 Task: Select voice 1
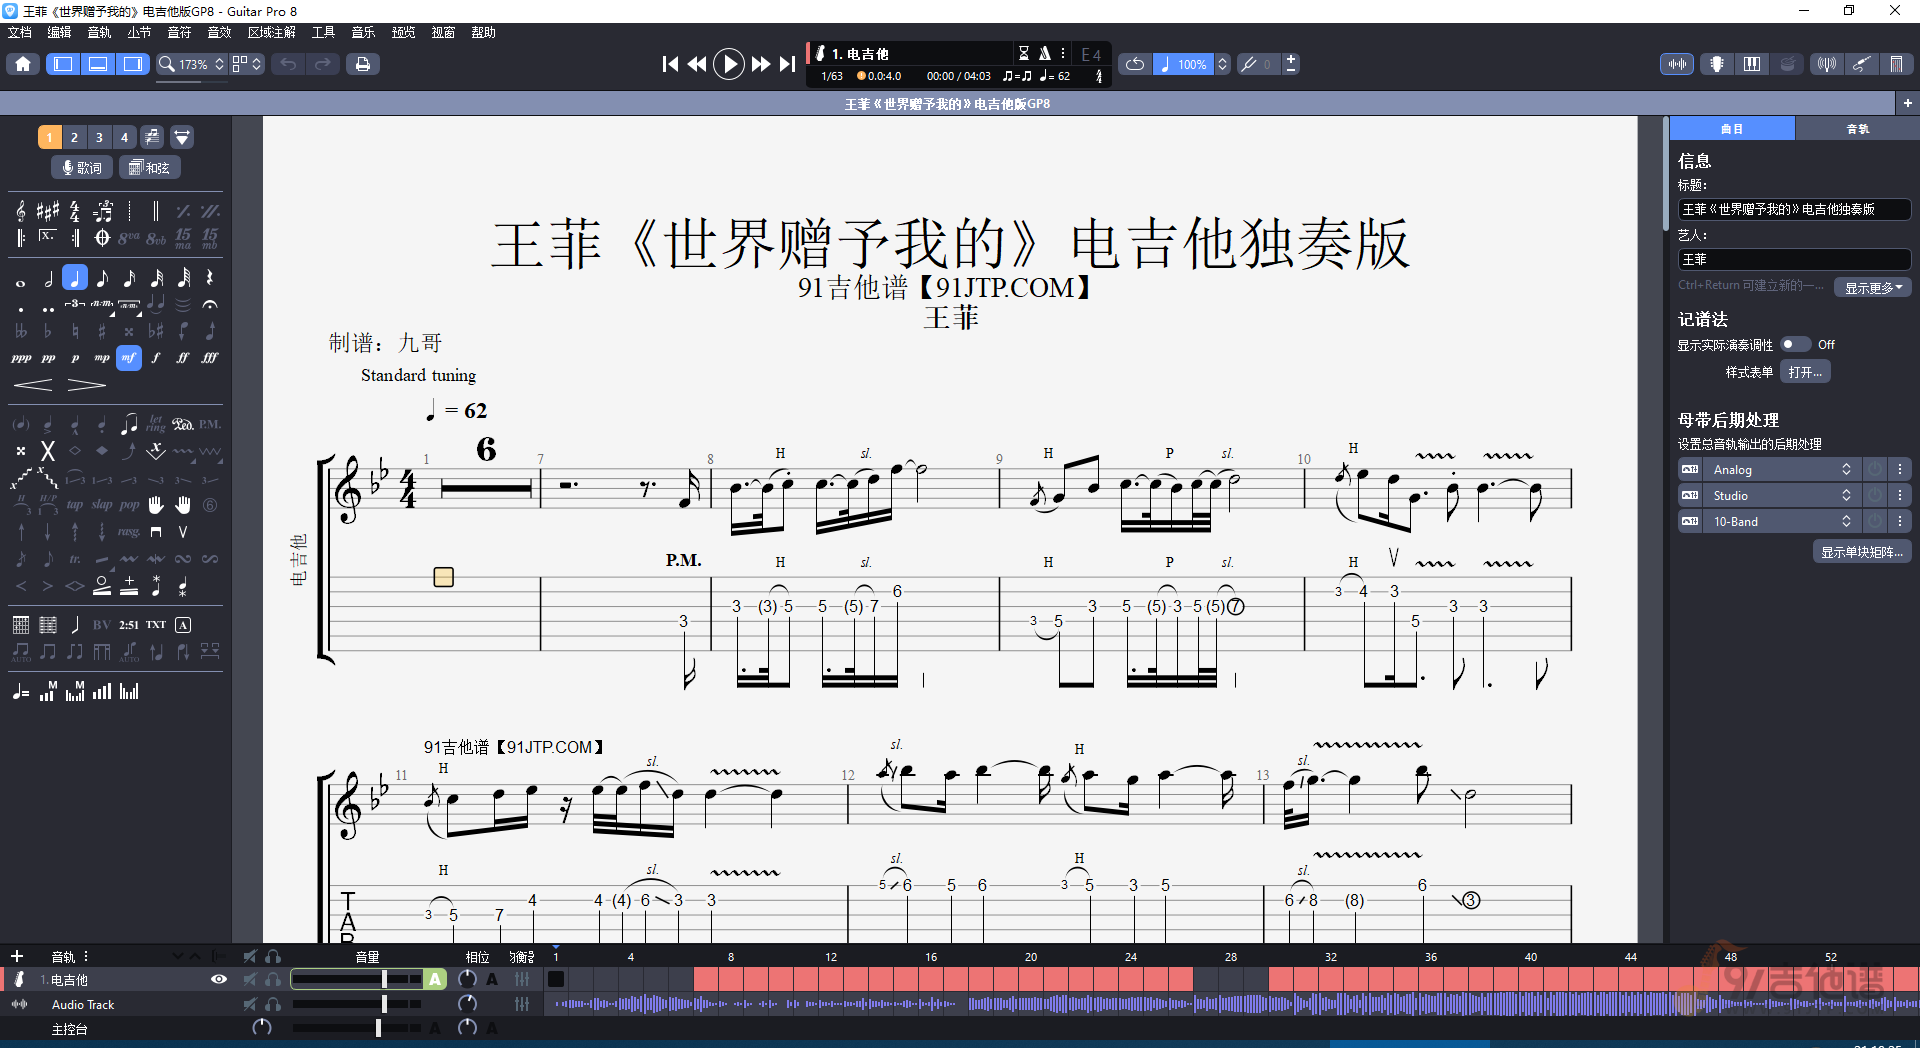pos(49,137)
